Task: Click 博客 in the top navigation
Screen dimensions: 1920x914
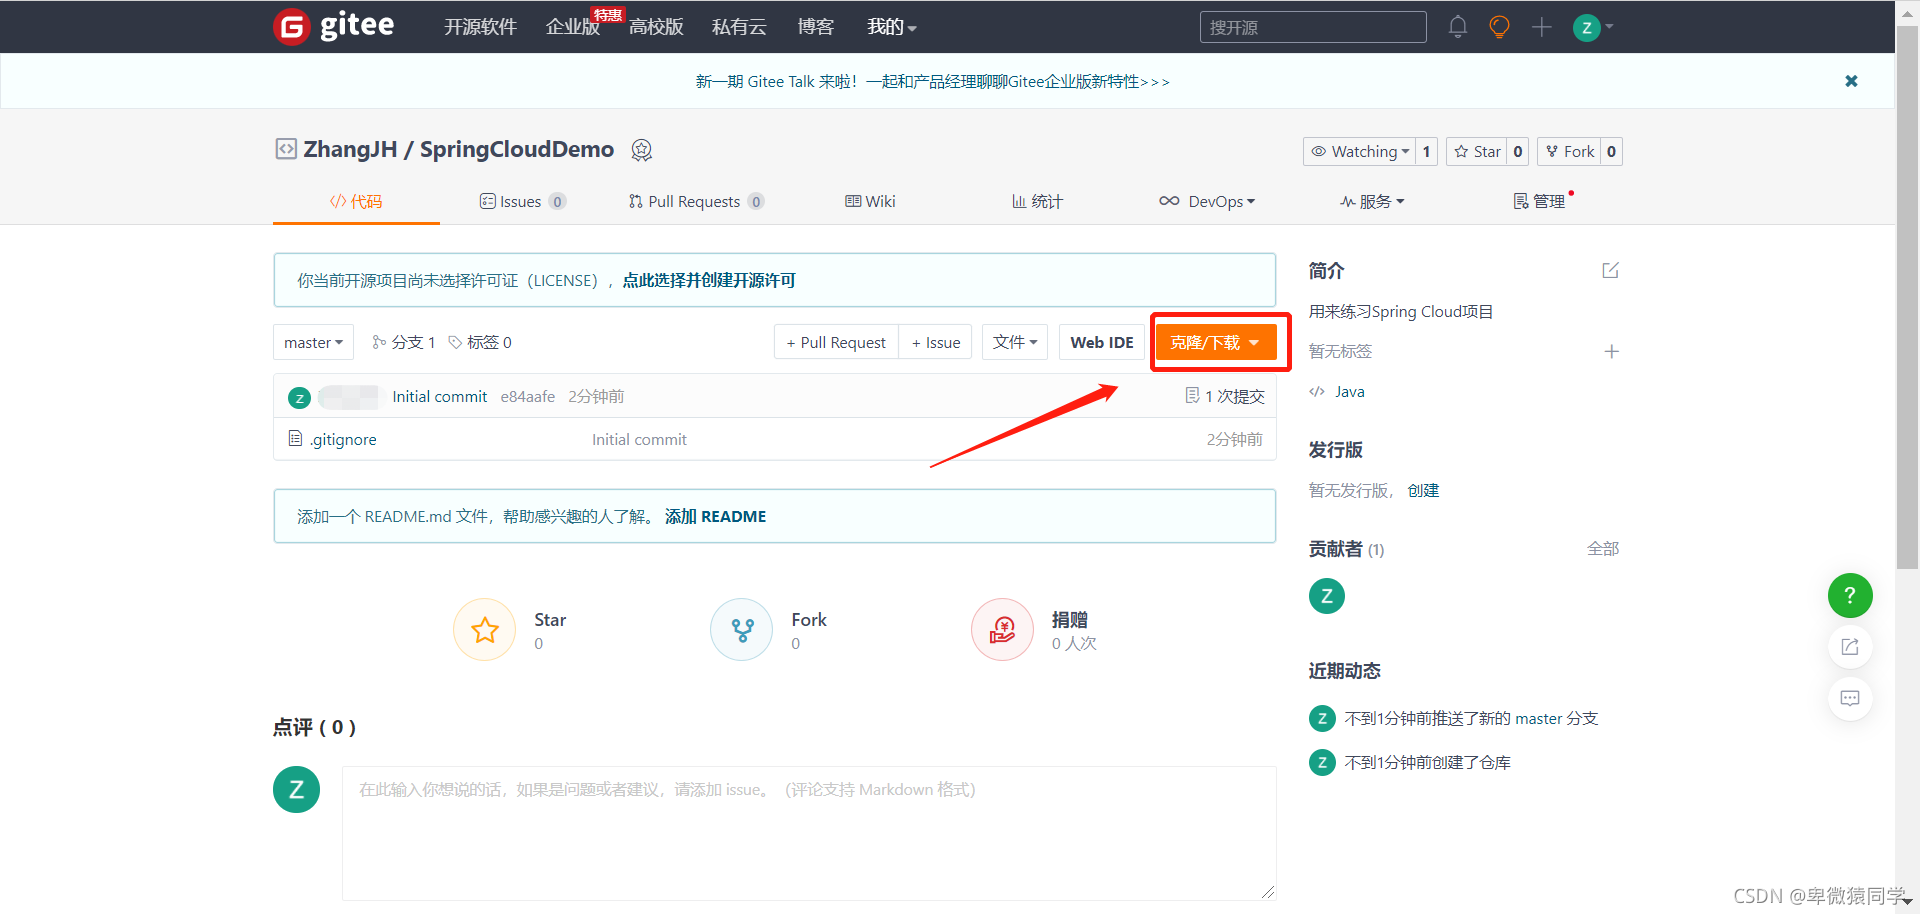Action: pyautogui.click(x=816, y=27)
